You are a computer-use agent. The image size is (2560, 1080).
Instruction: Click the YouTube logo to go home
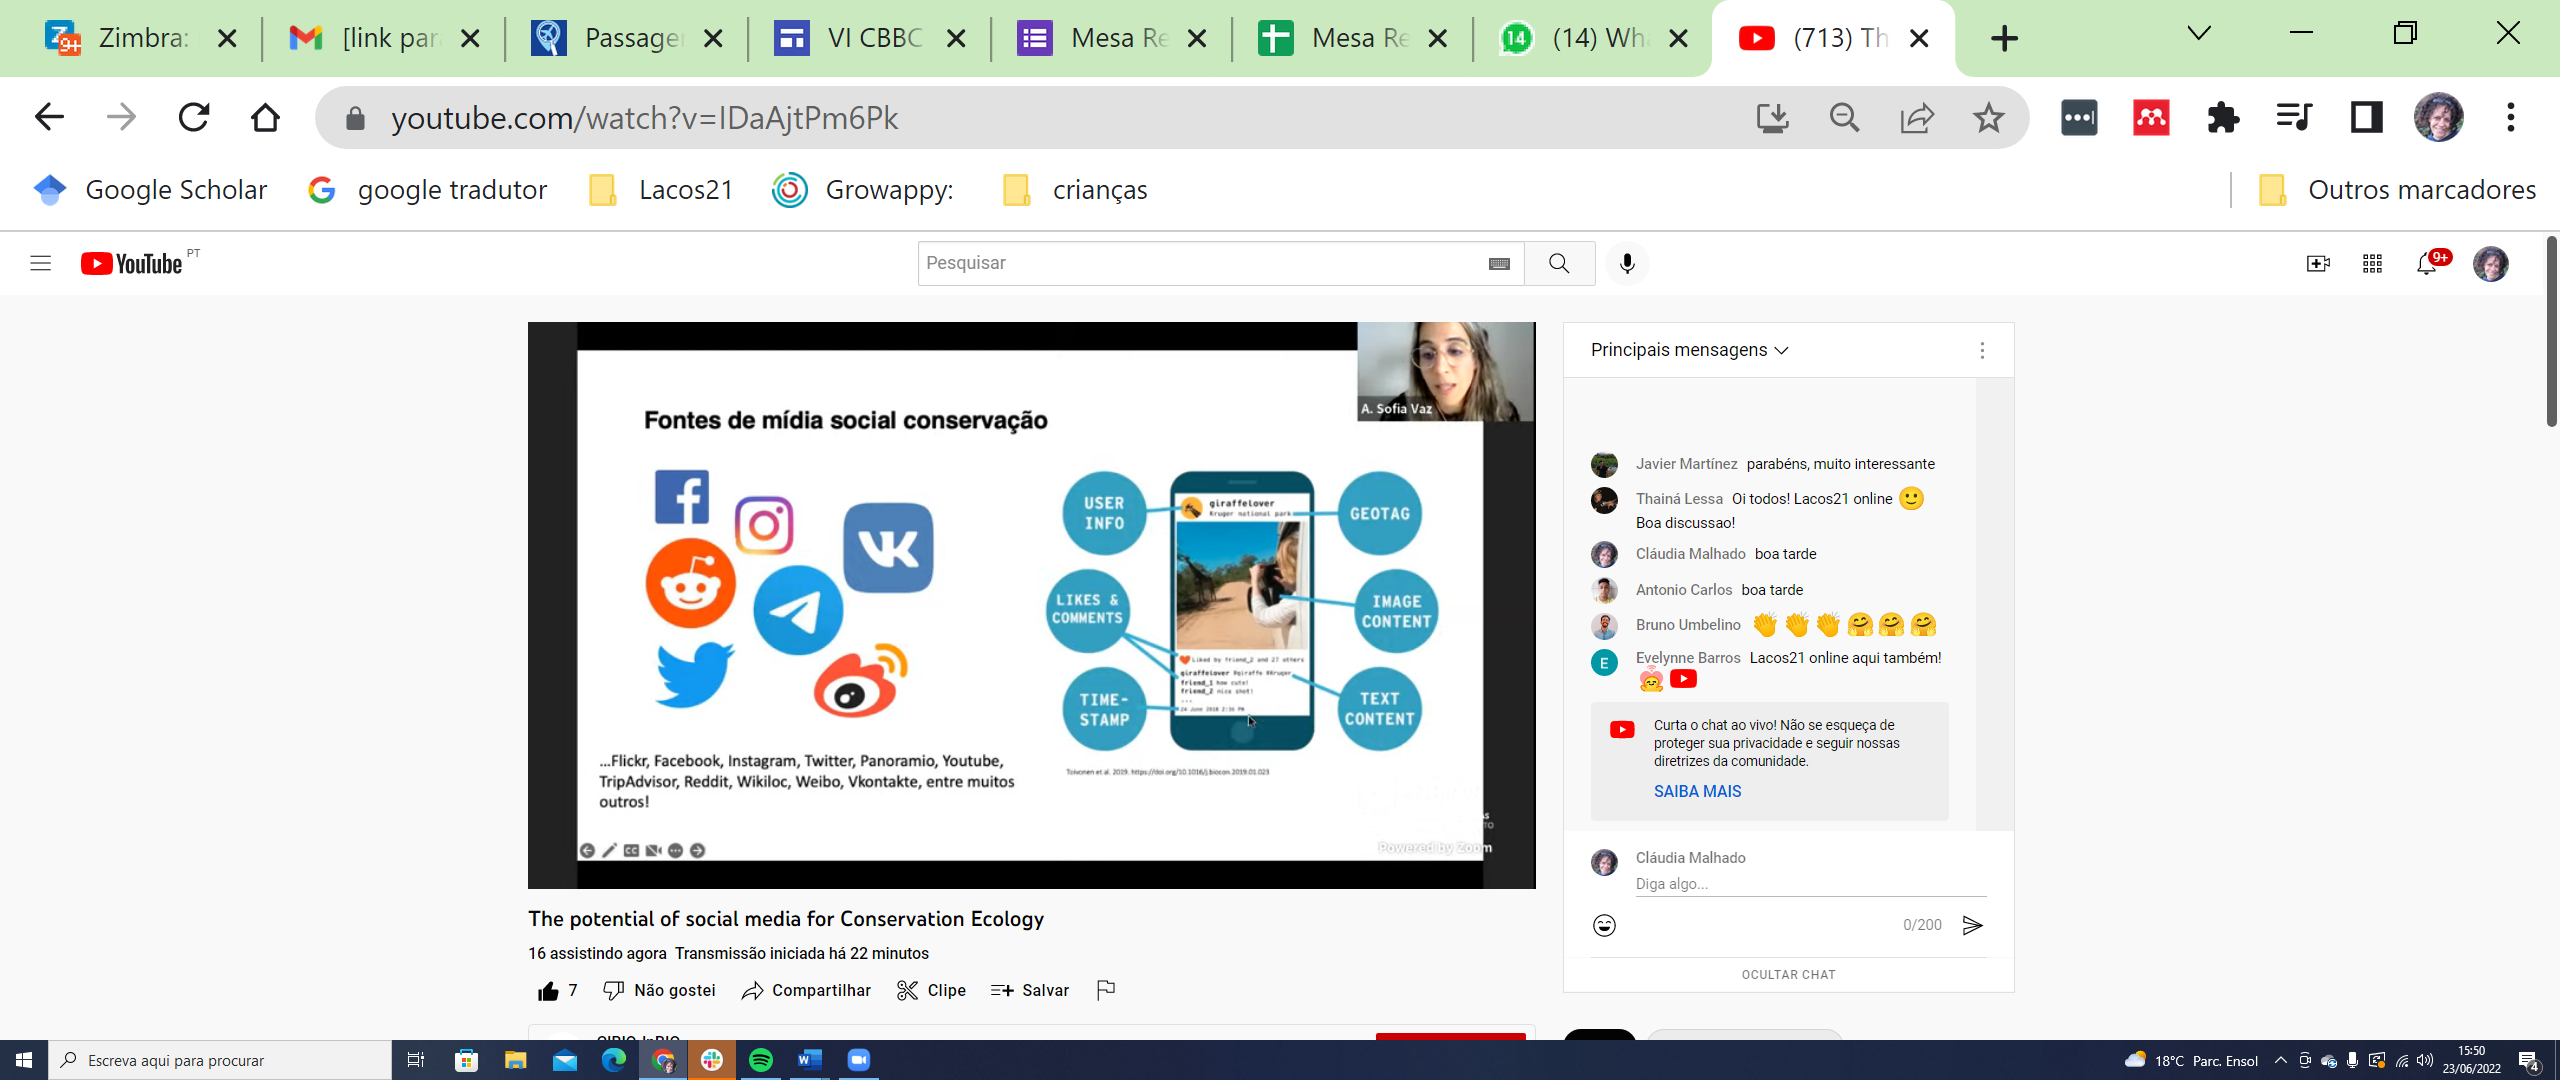132,263
